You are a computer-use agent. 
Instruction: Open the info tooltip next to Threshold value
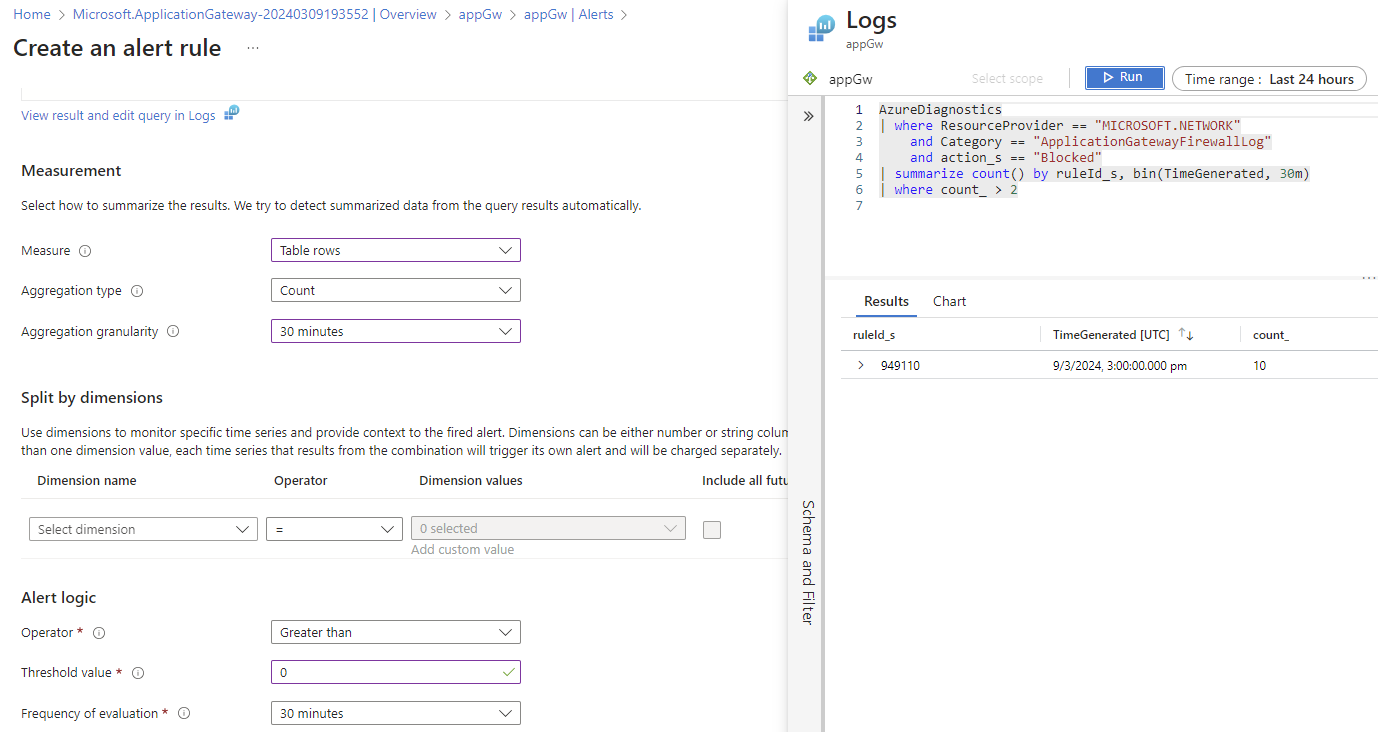pos(139,673)
